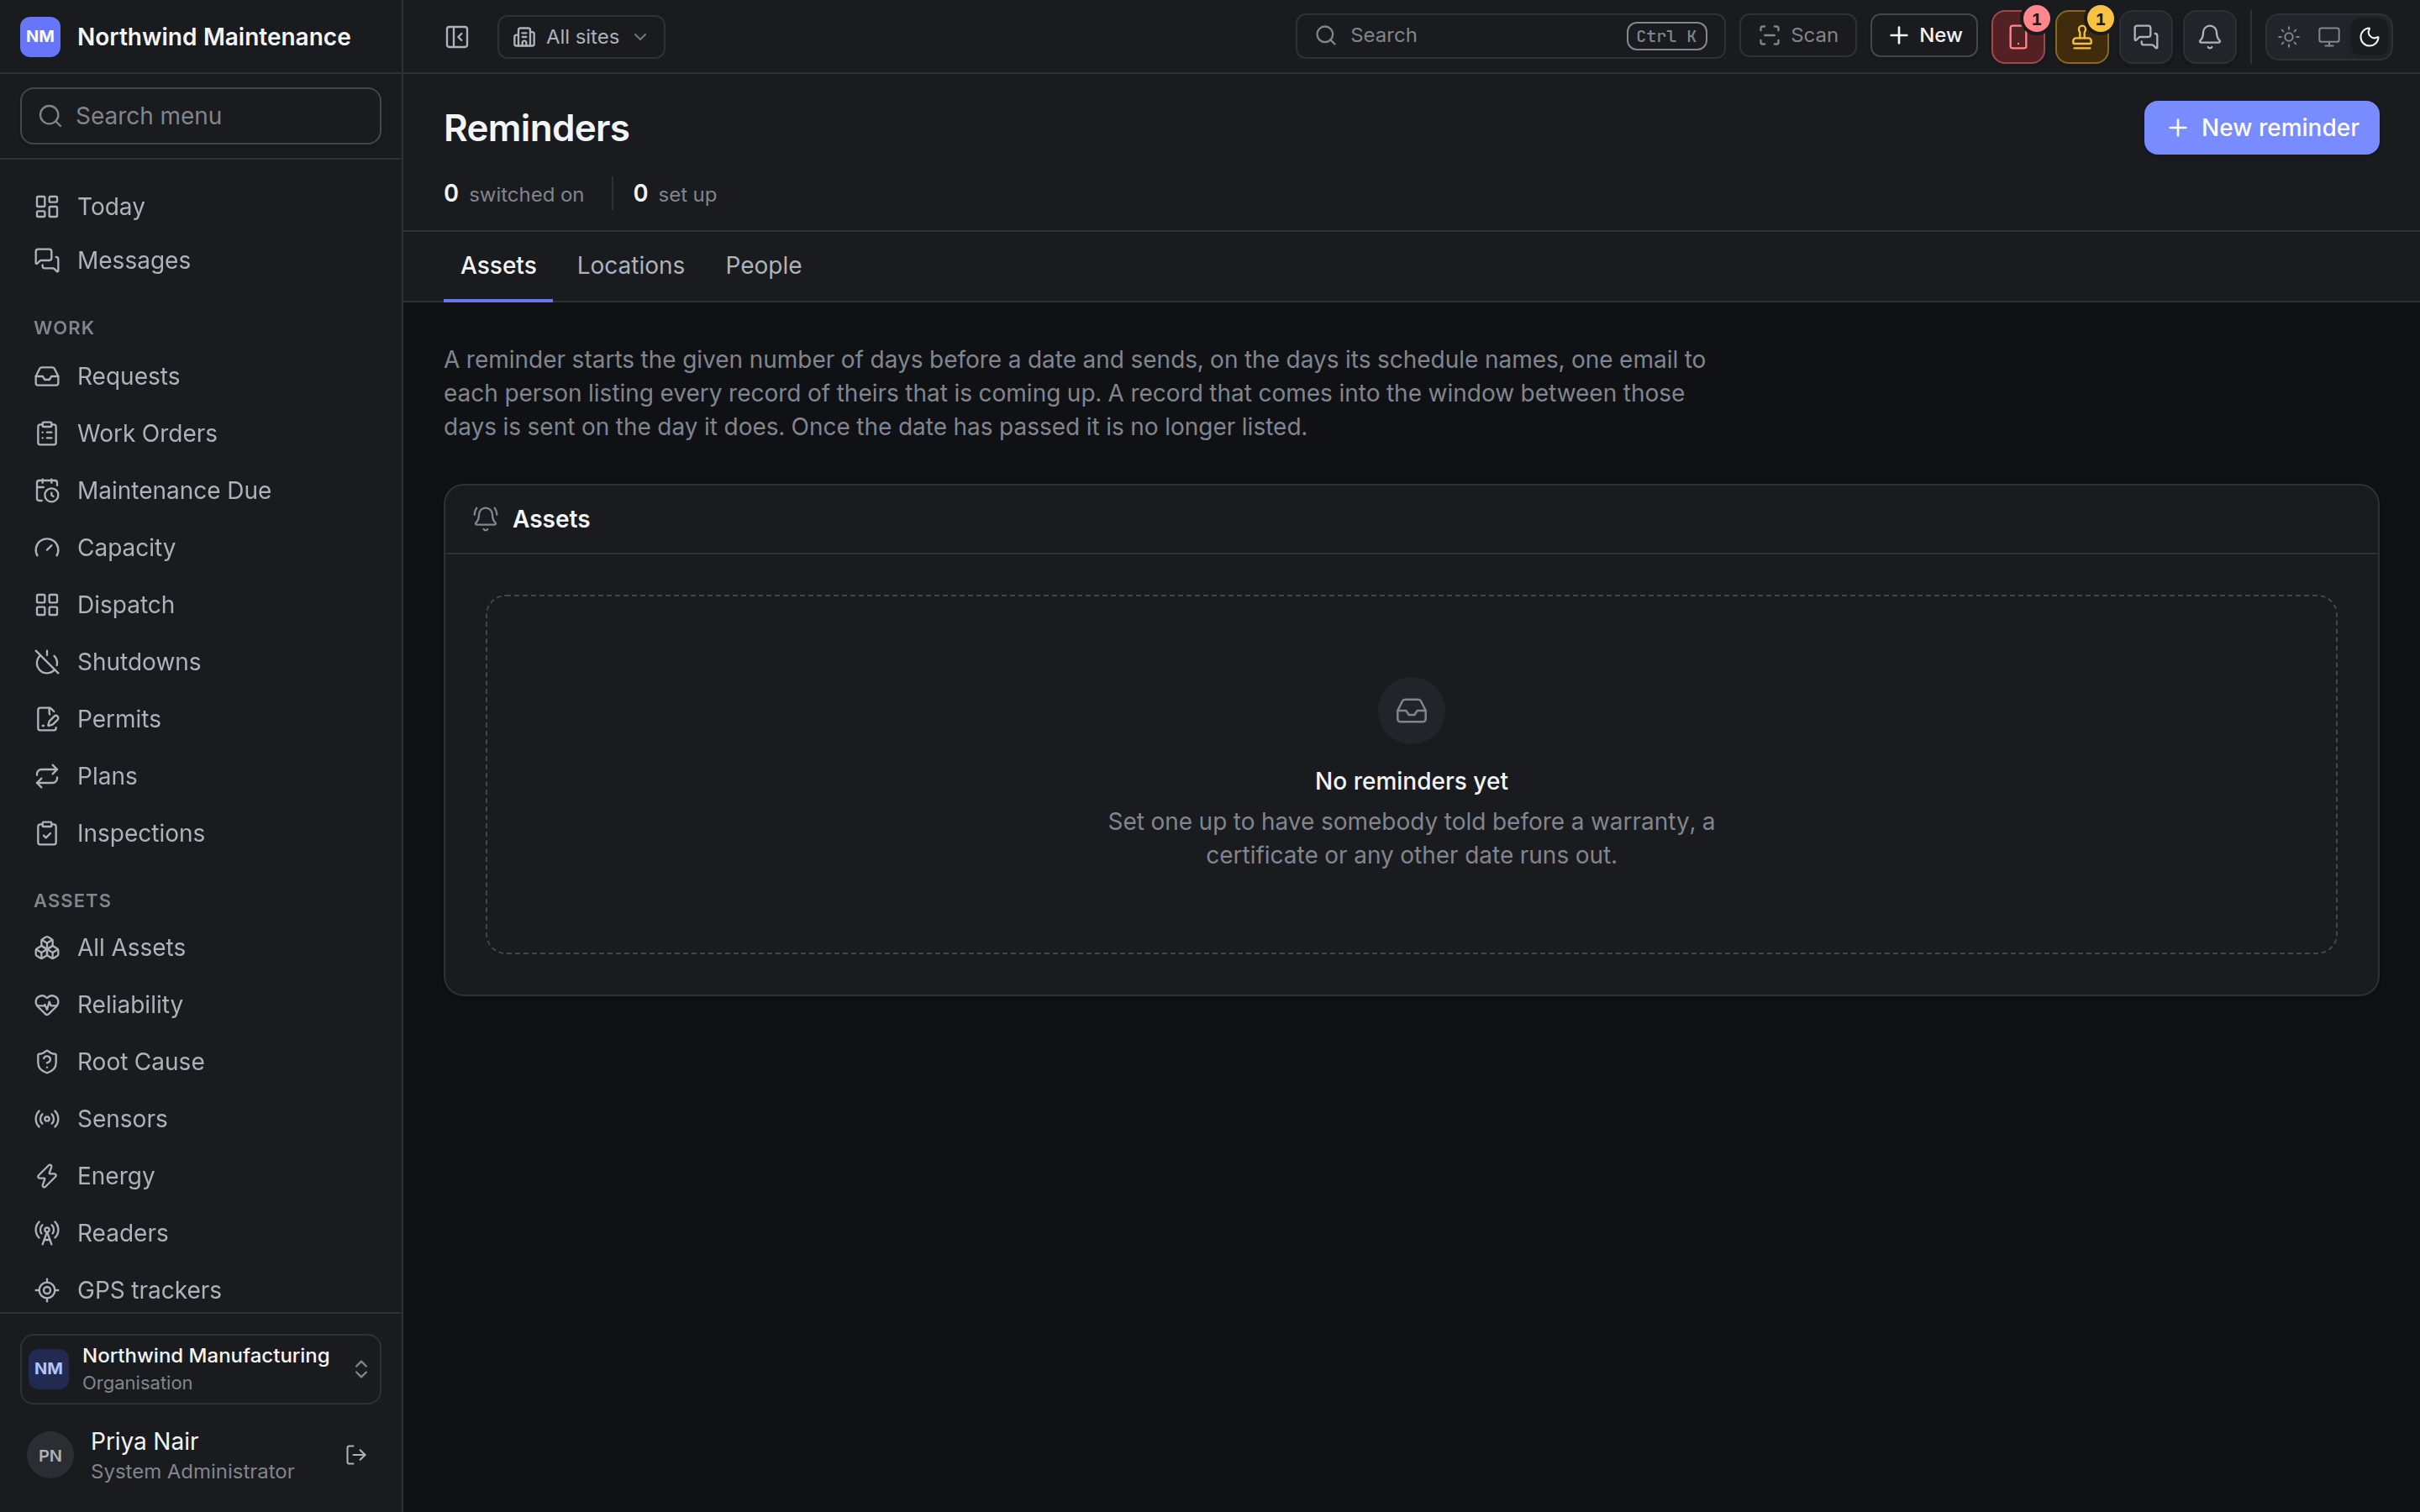Switch to system theme monitor toggle
2420x1512 pixels.
2328,37
